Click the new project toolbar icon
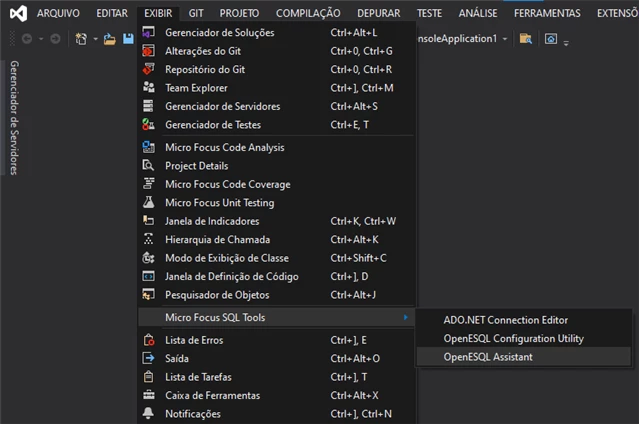 pos(81,39)
